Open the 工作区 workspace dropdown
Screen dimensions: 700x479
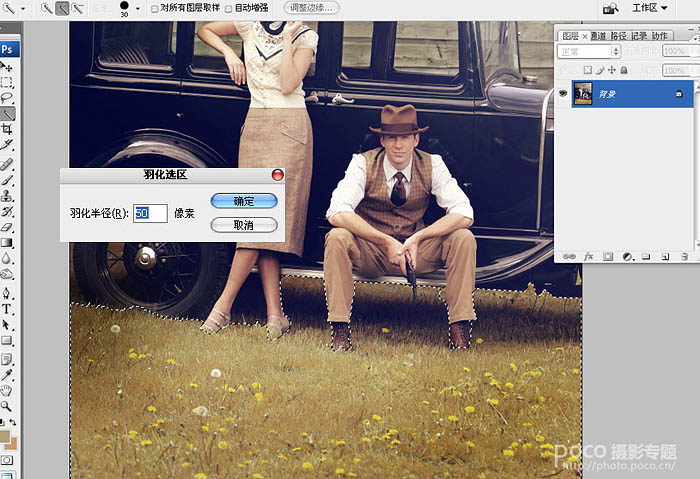(650, 8)
